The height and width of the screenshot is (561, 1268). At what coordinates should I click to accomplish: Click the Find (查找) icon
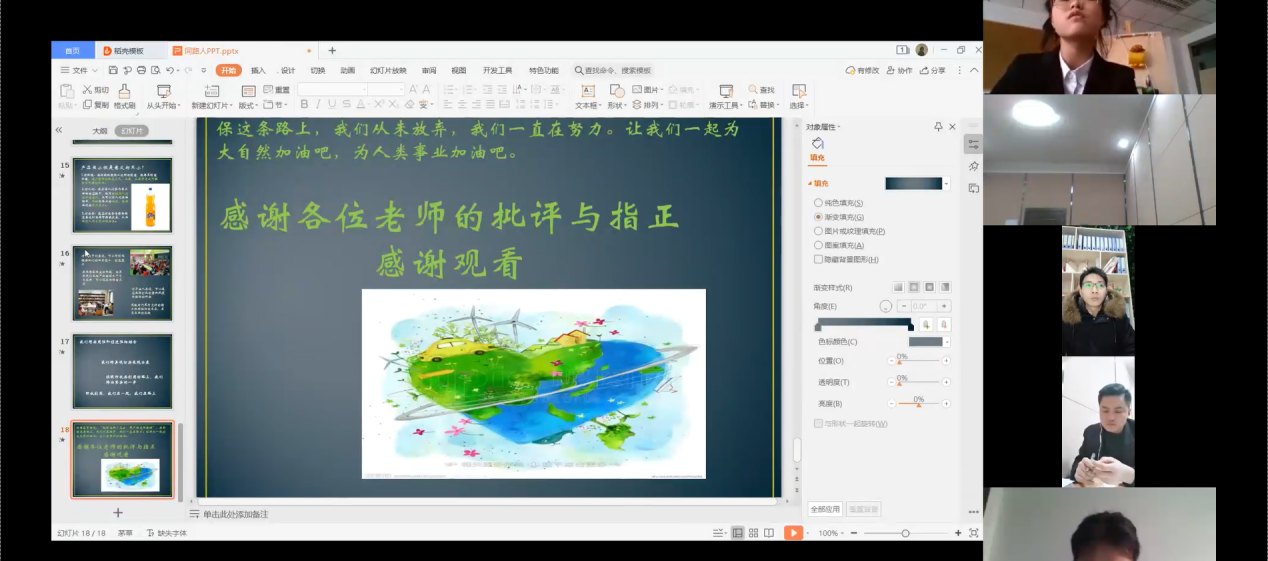click(762, 90)
